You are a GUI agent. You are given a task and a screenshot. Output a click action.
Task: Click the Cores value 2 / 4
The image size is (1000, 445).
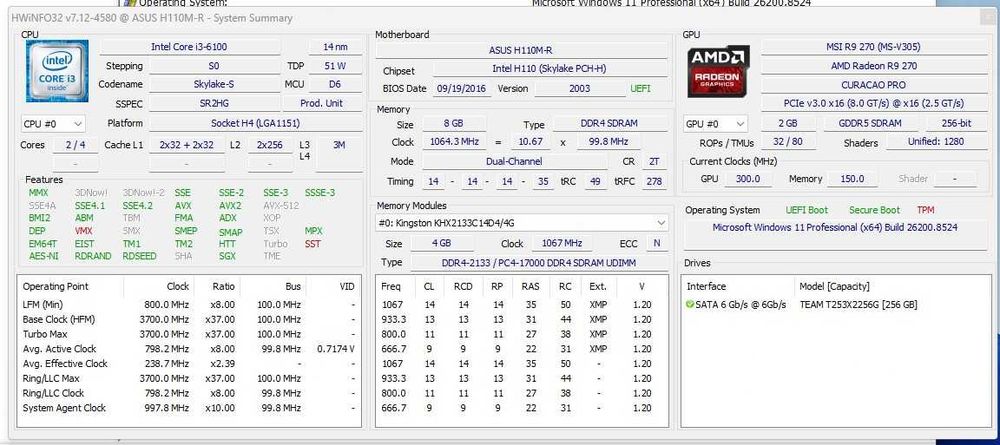(75, 145)
